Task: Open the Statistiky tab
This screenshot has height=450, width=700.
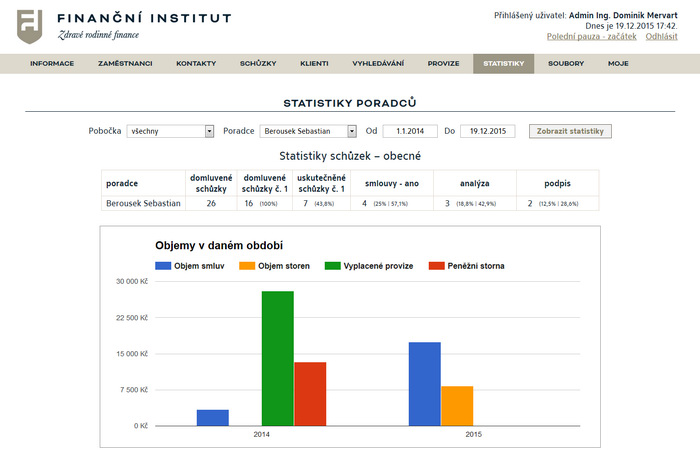Action: tap(503, 63)
